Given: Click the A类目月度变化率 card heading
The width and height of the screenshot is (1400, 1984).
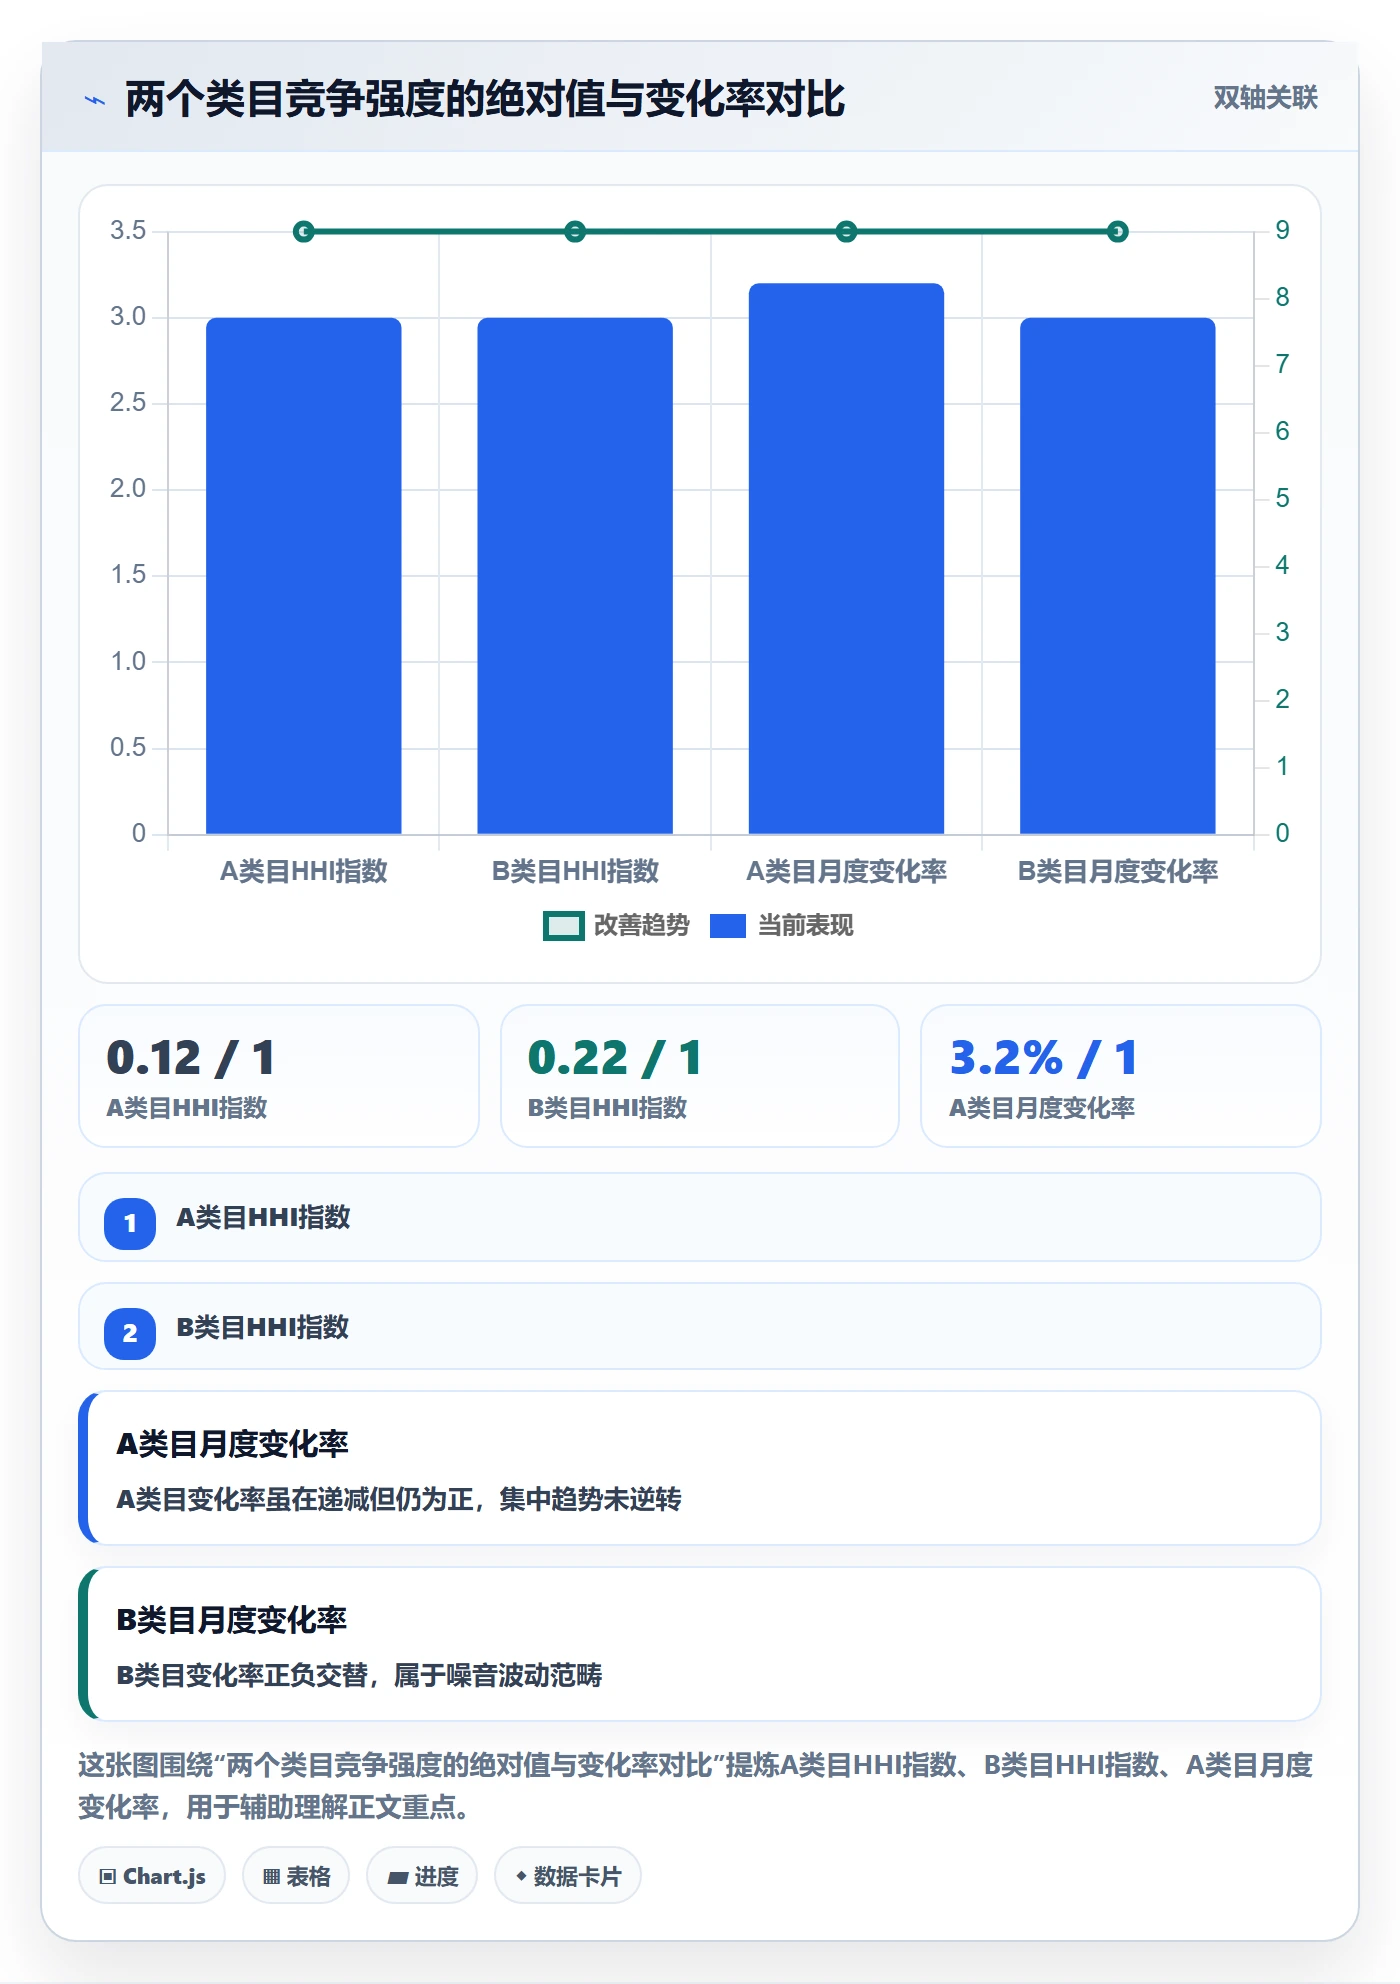Looking at the screenshot, I should 232,1443.
